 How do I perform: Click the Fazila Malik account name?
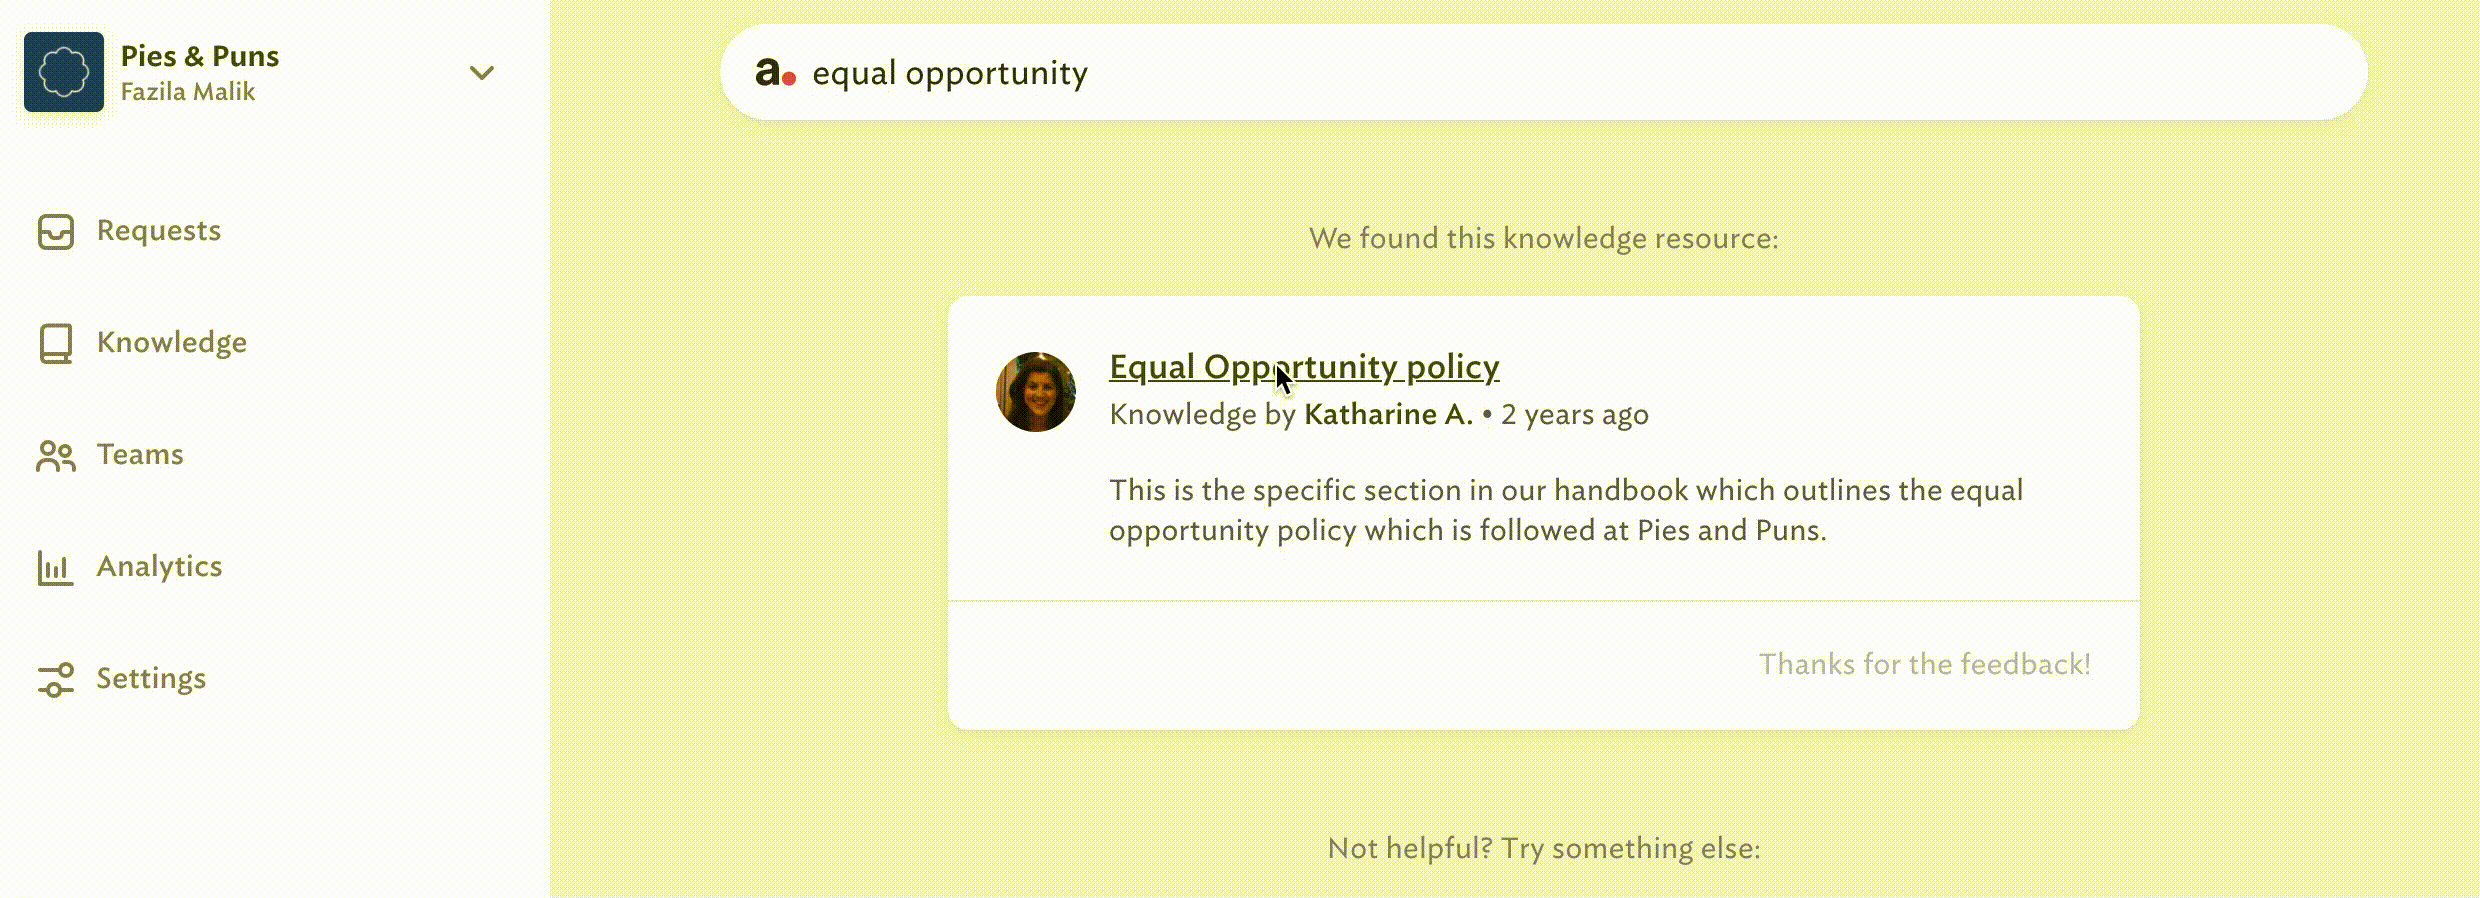click(x=188, y=92)
